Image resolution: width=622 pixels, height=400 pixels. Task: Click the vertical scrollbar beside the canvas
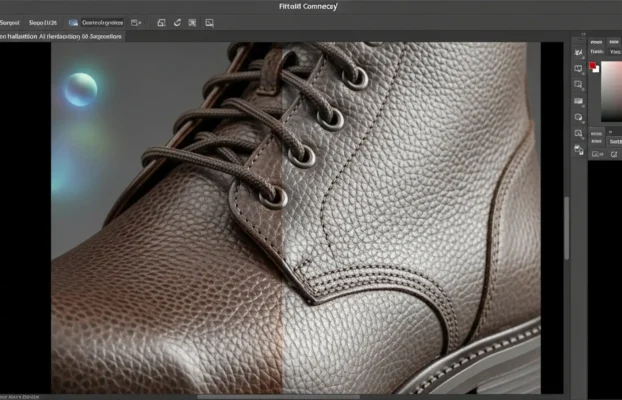pos(566,228)
